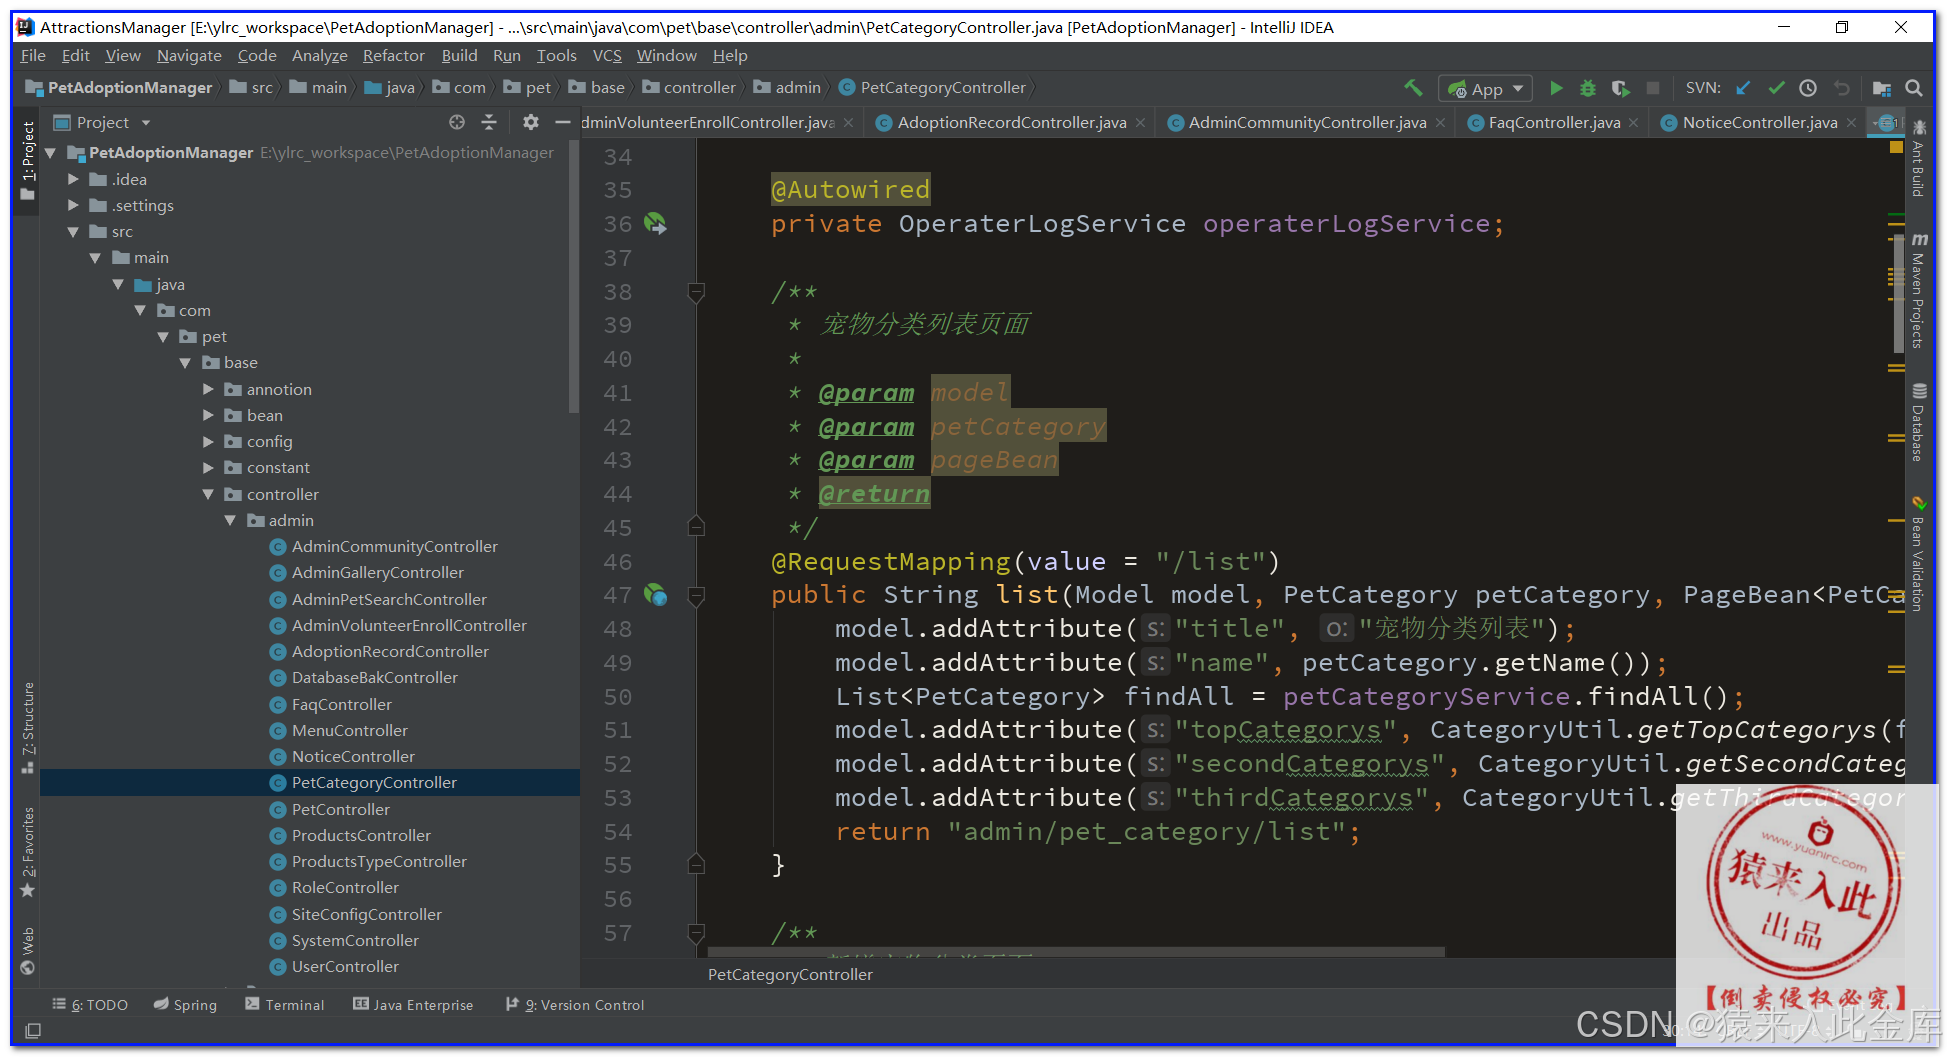Close the AdminCommunityController.java tab
The width and height of the screenshot is (1947, 1057).
pyautogui.click(x=1440, y=122)
